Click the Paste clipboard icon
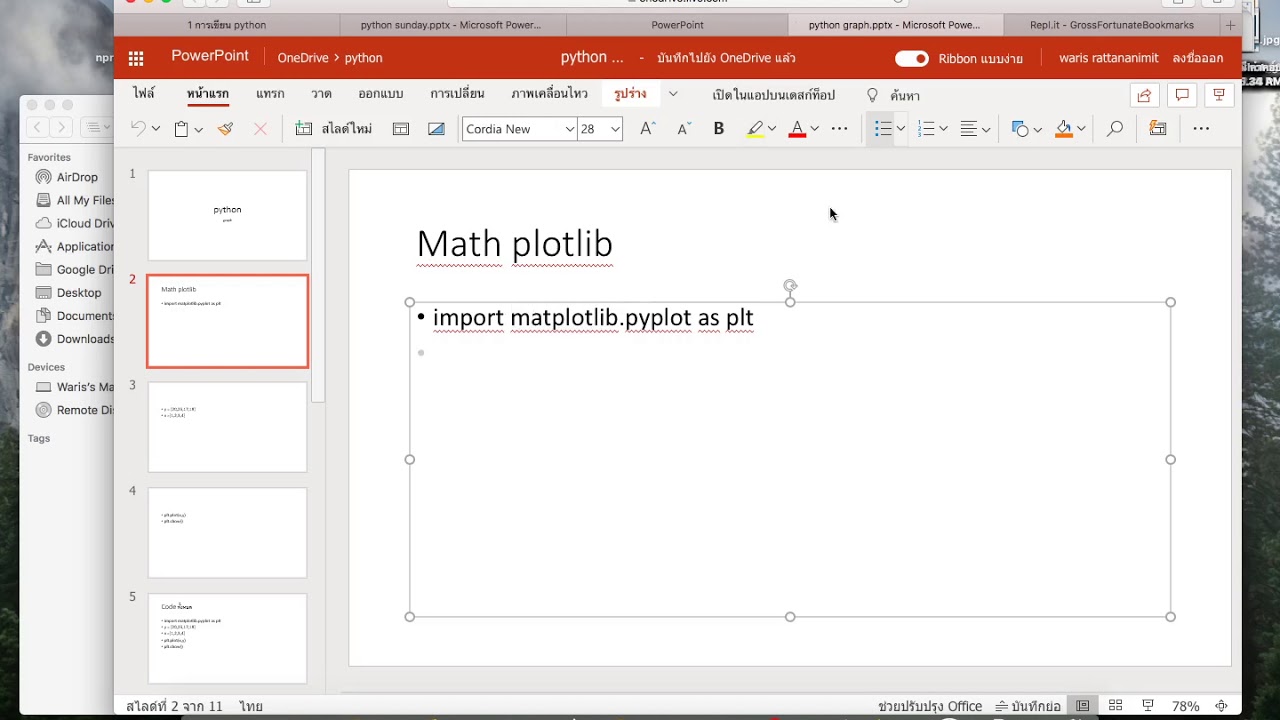 point(181,129)
